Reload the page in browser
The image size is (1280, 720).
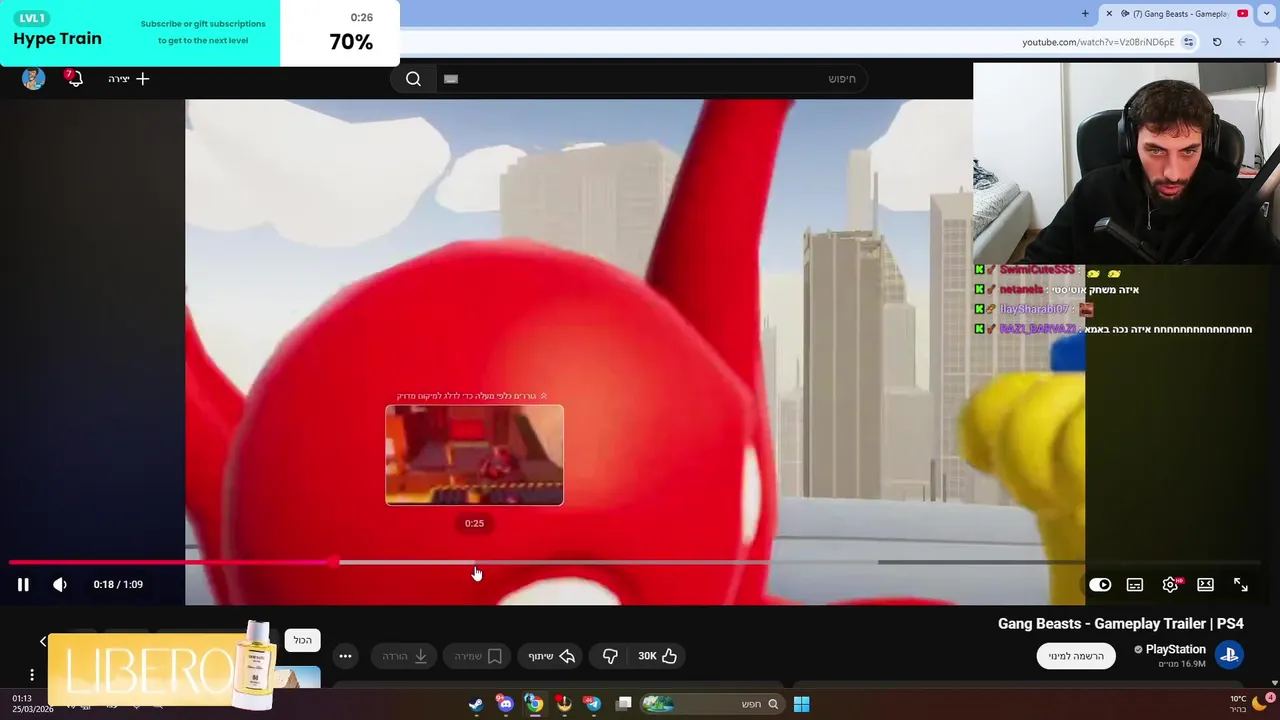pyautogui.click(x=1217, y=42)
